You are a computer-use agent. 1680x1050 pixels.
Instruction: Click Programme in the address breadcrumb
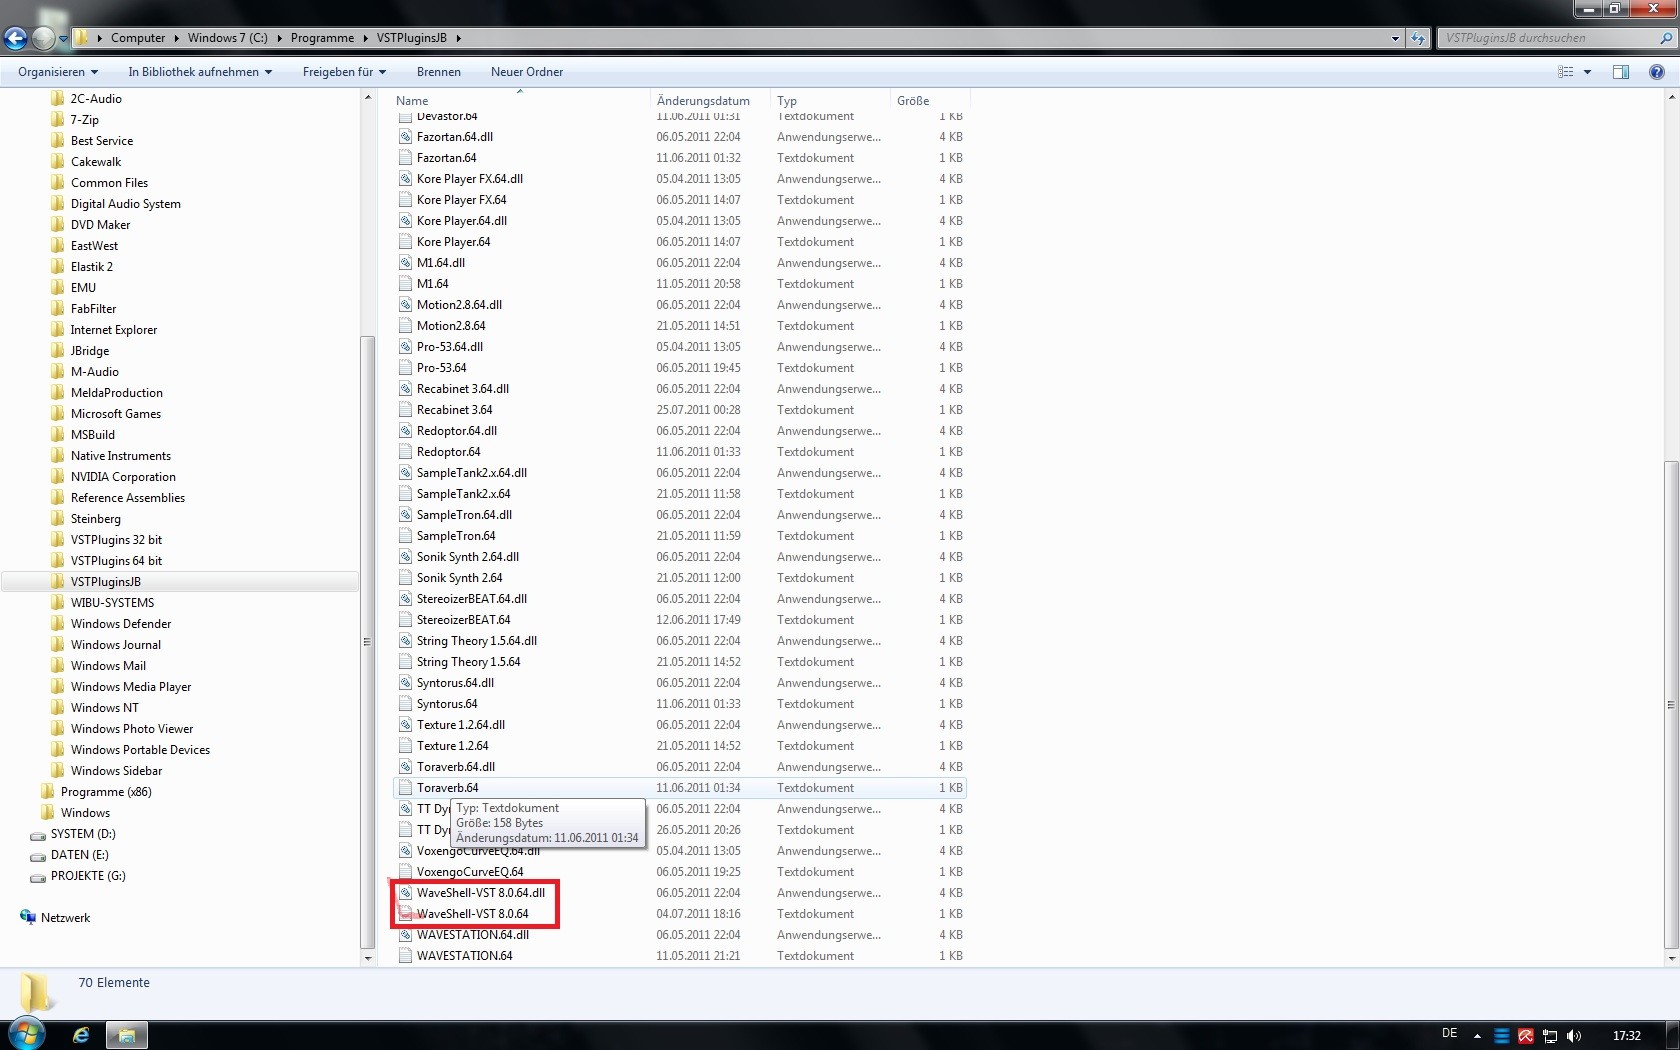coord(322,38)
